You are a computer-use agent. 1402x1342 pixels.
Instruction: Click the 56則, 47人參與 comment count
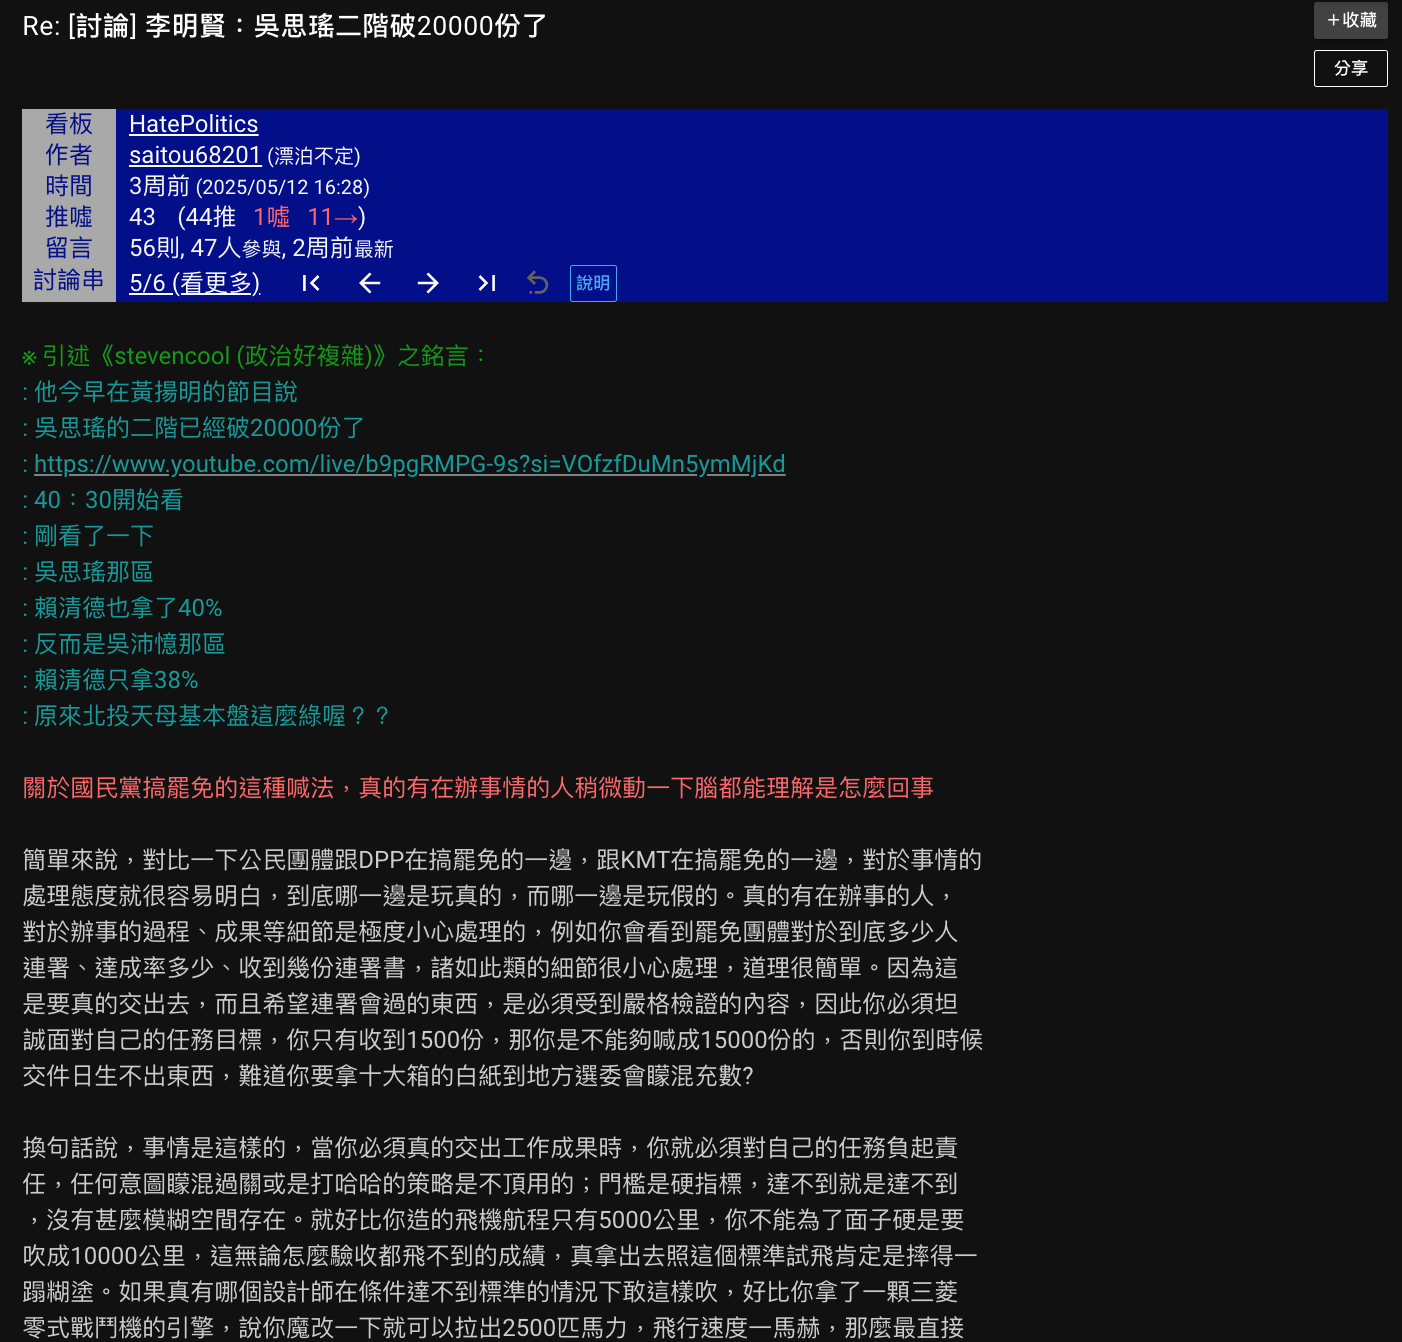click(207, 248)
